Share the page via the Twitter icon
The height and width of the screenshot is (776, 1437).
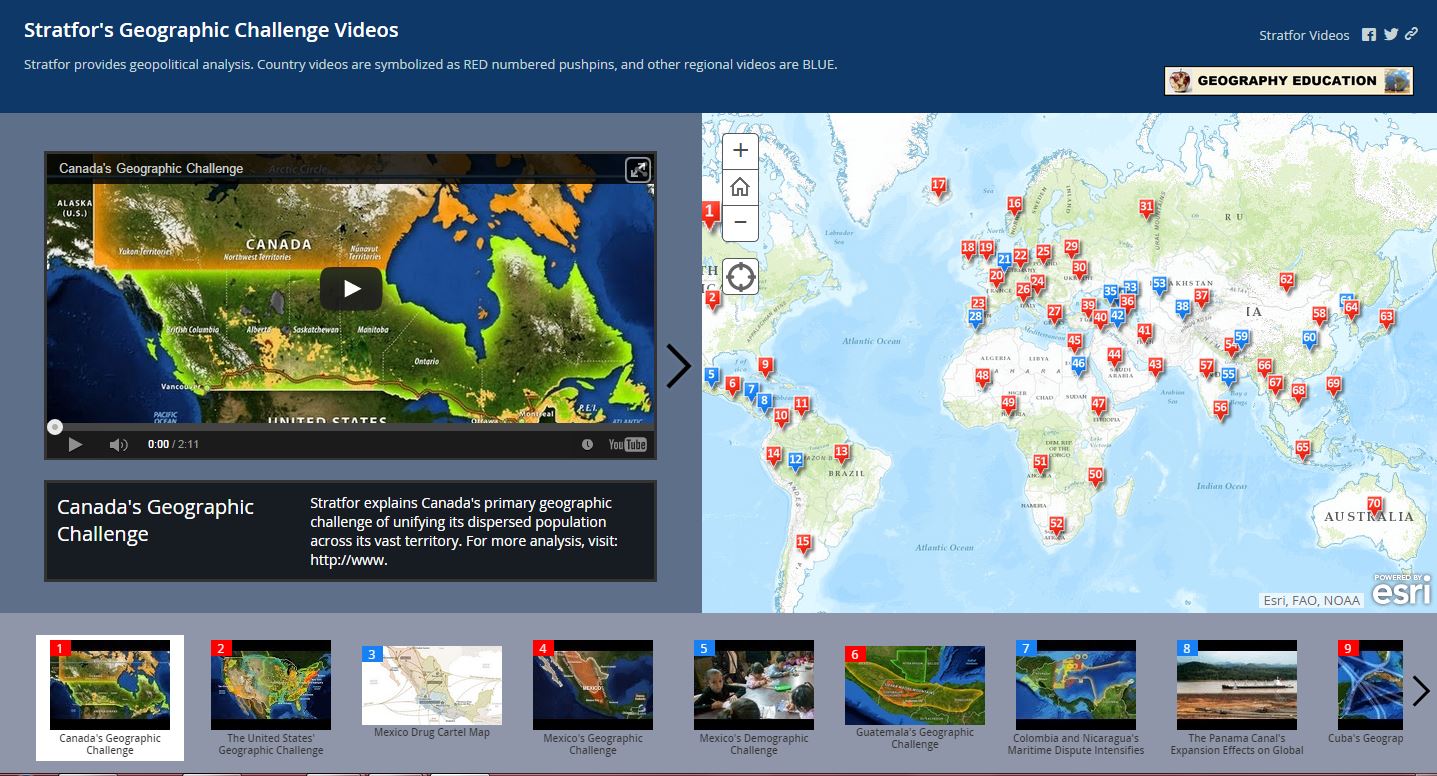pos(1390,33)
